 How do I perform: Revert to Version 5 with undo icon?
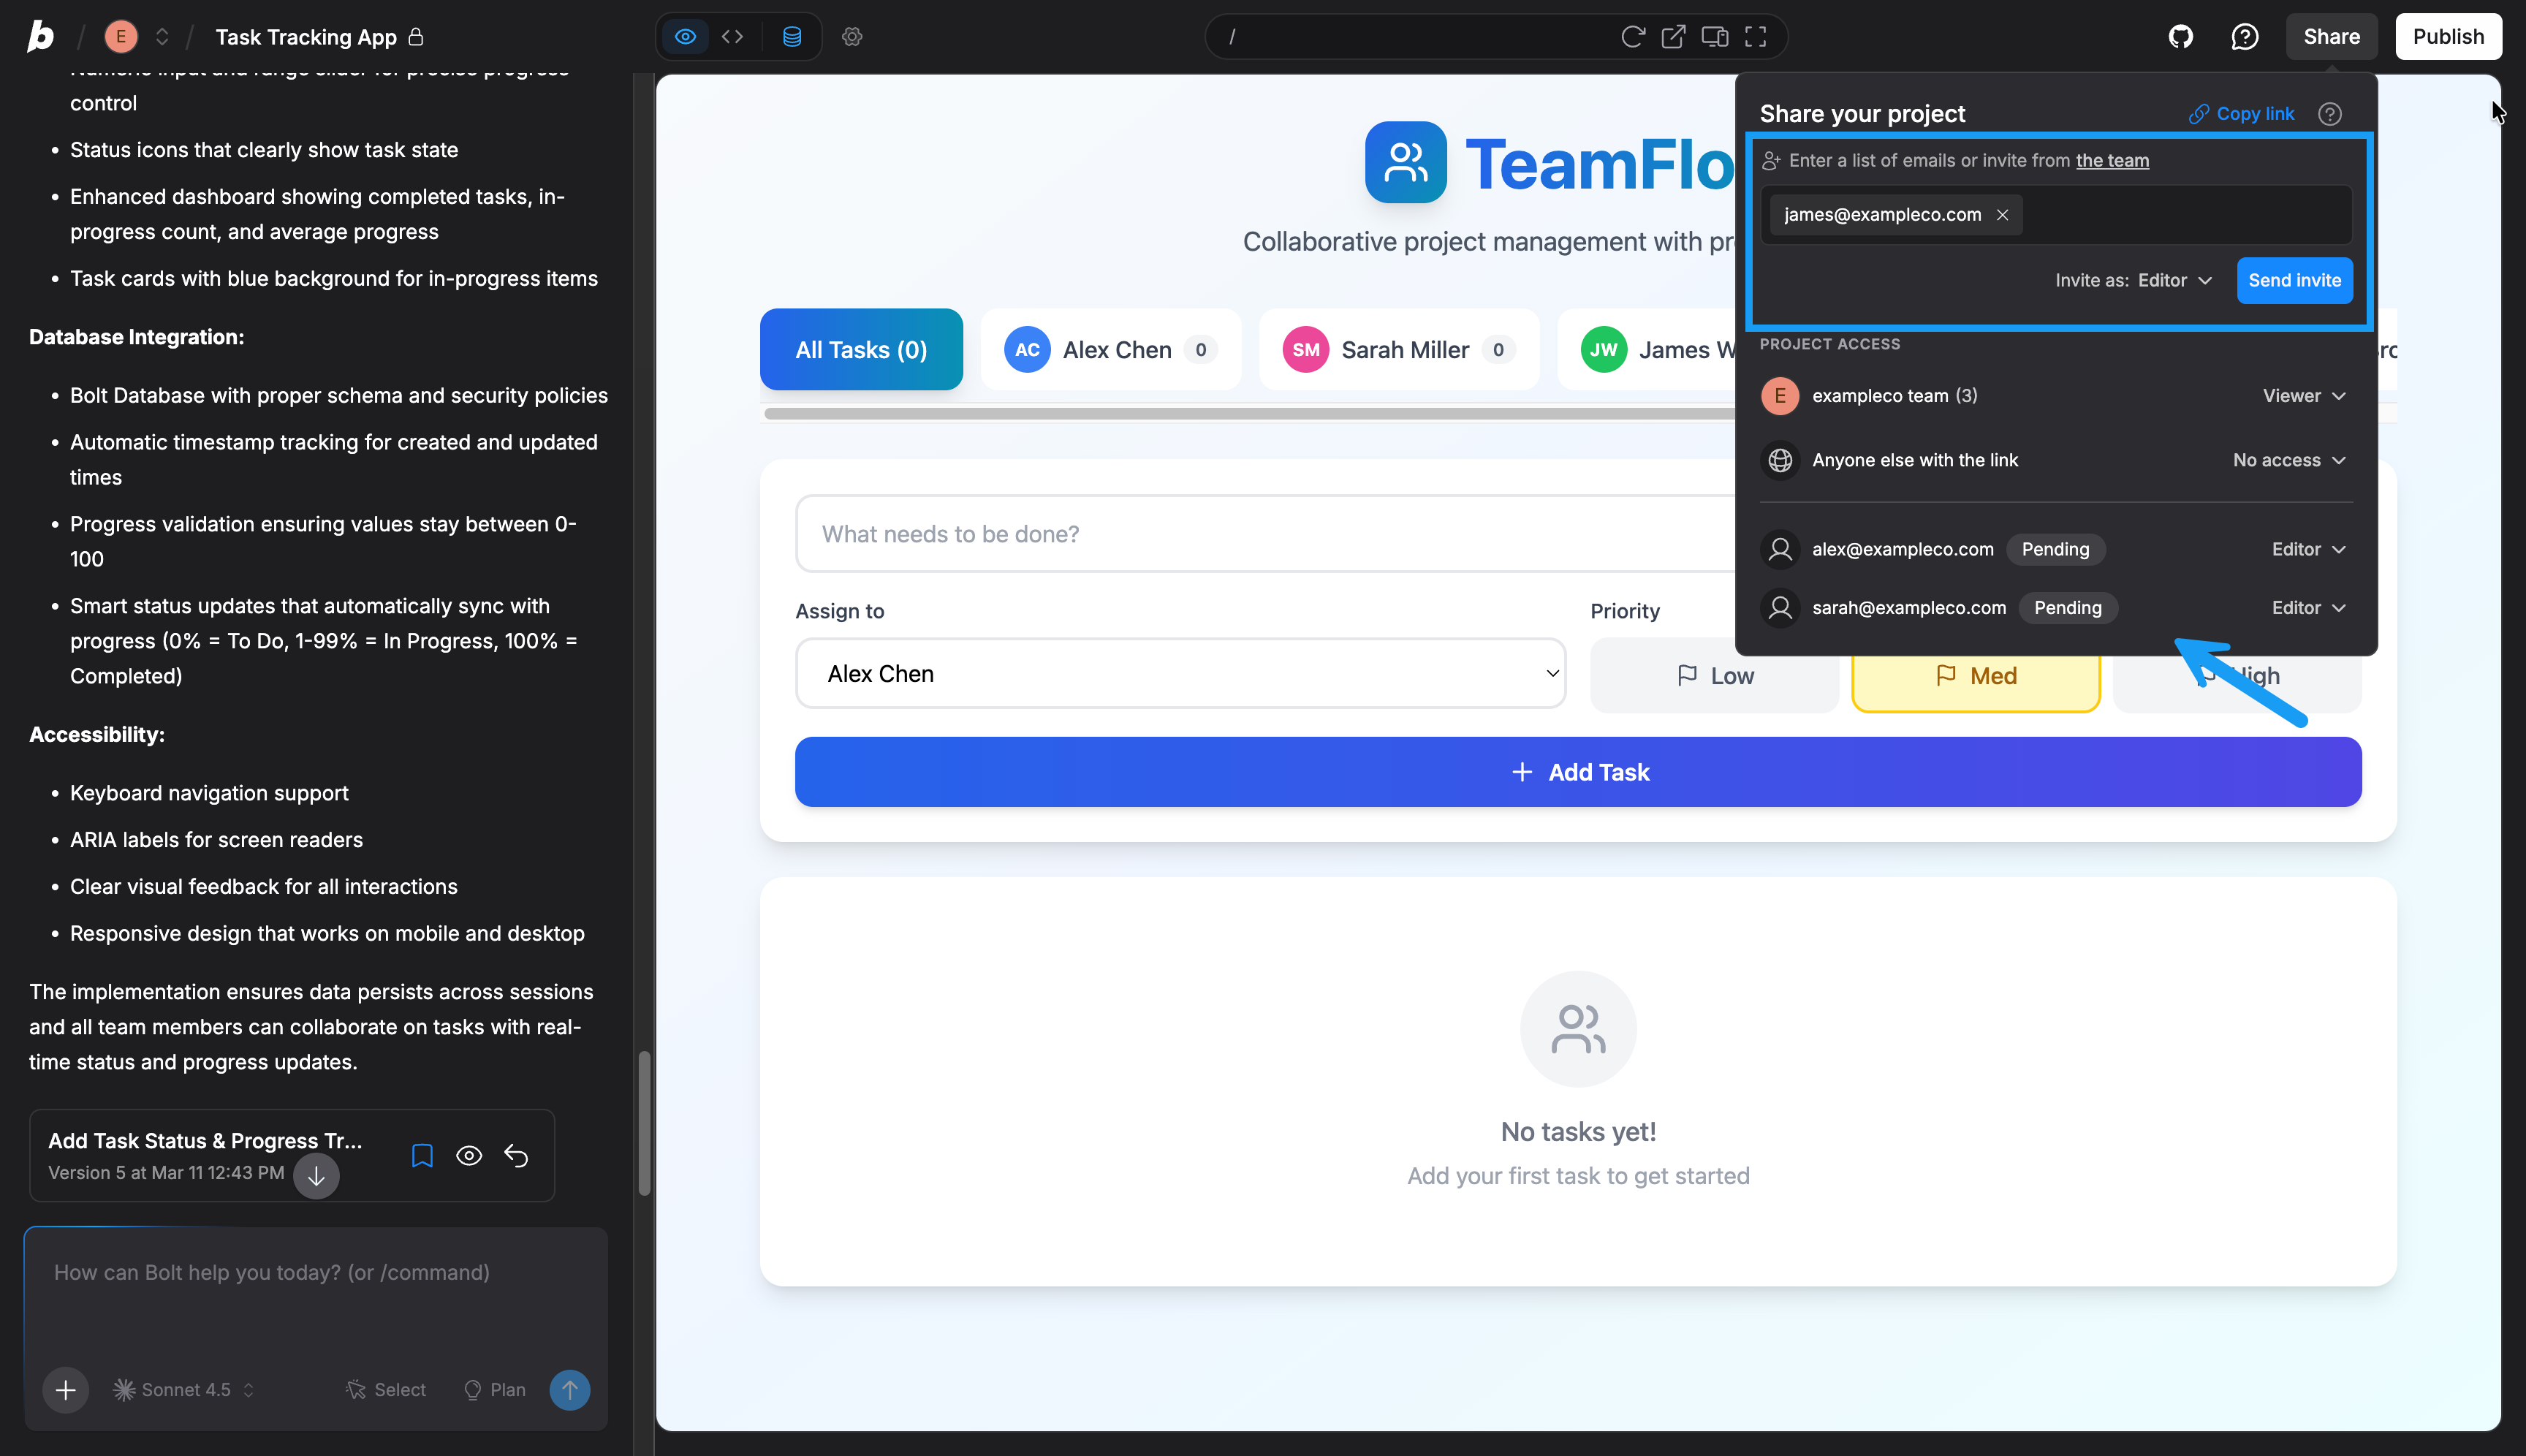(516, 1156)
